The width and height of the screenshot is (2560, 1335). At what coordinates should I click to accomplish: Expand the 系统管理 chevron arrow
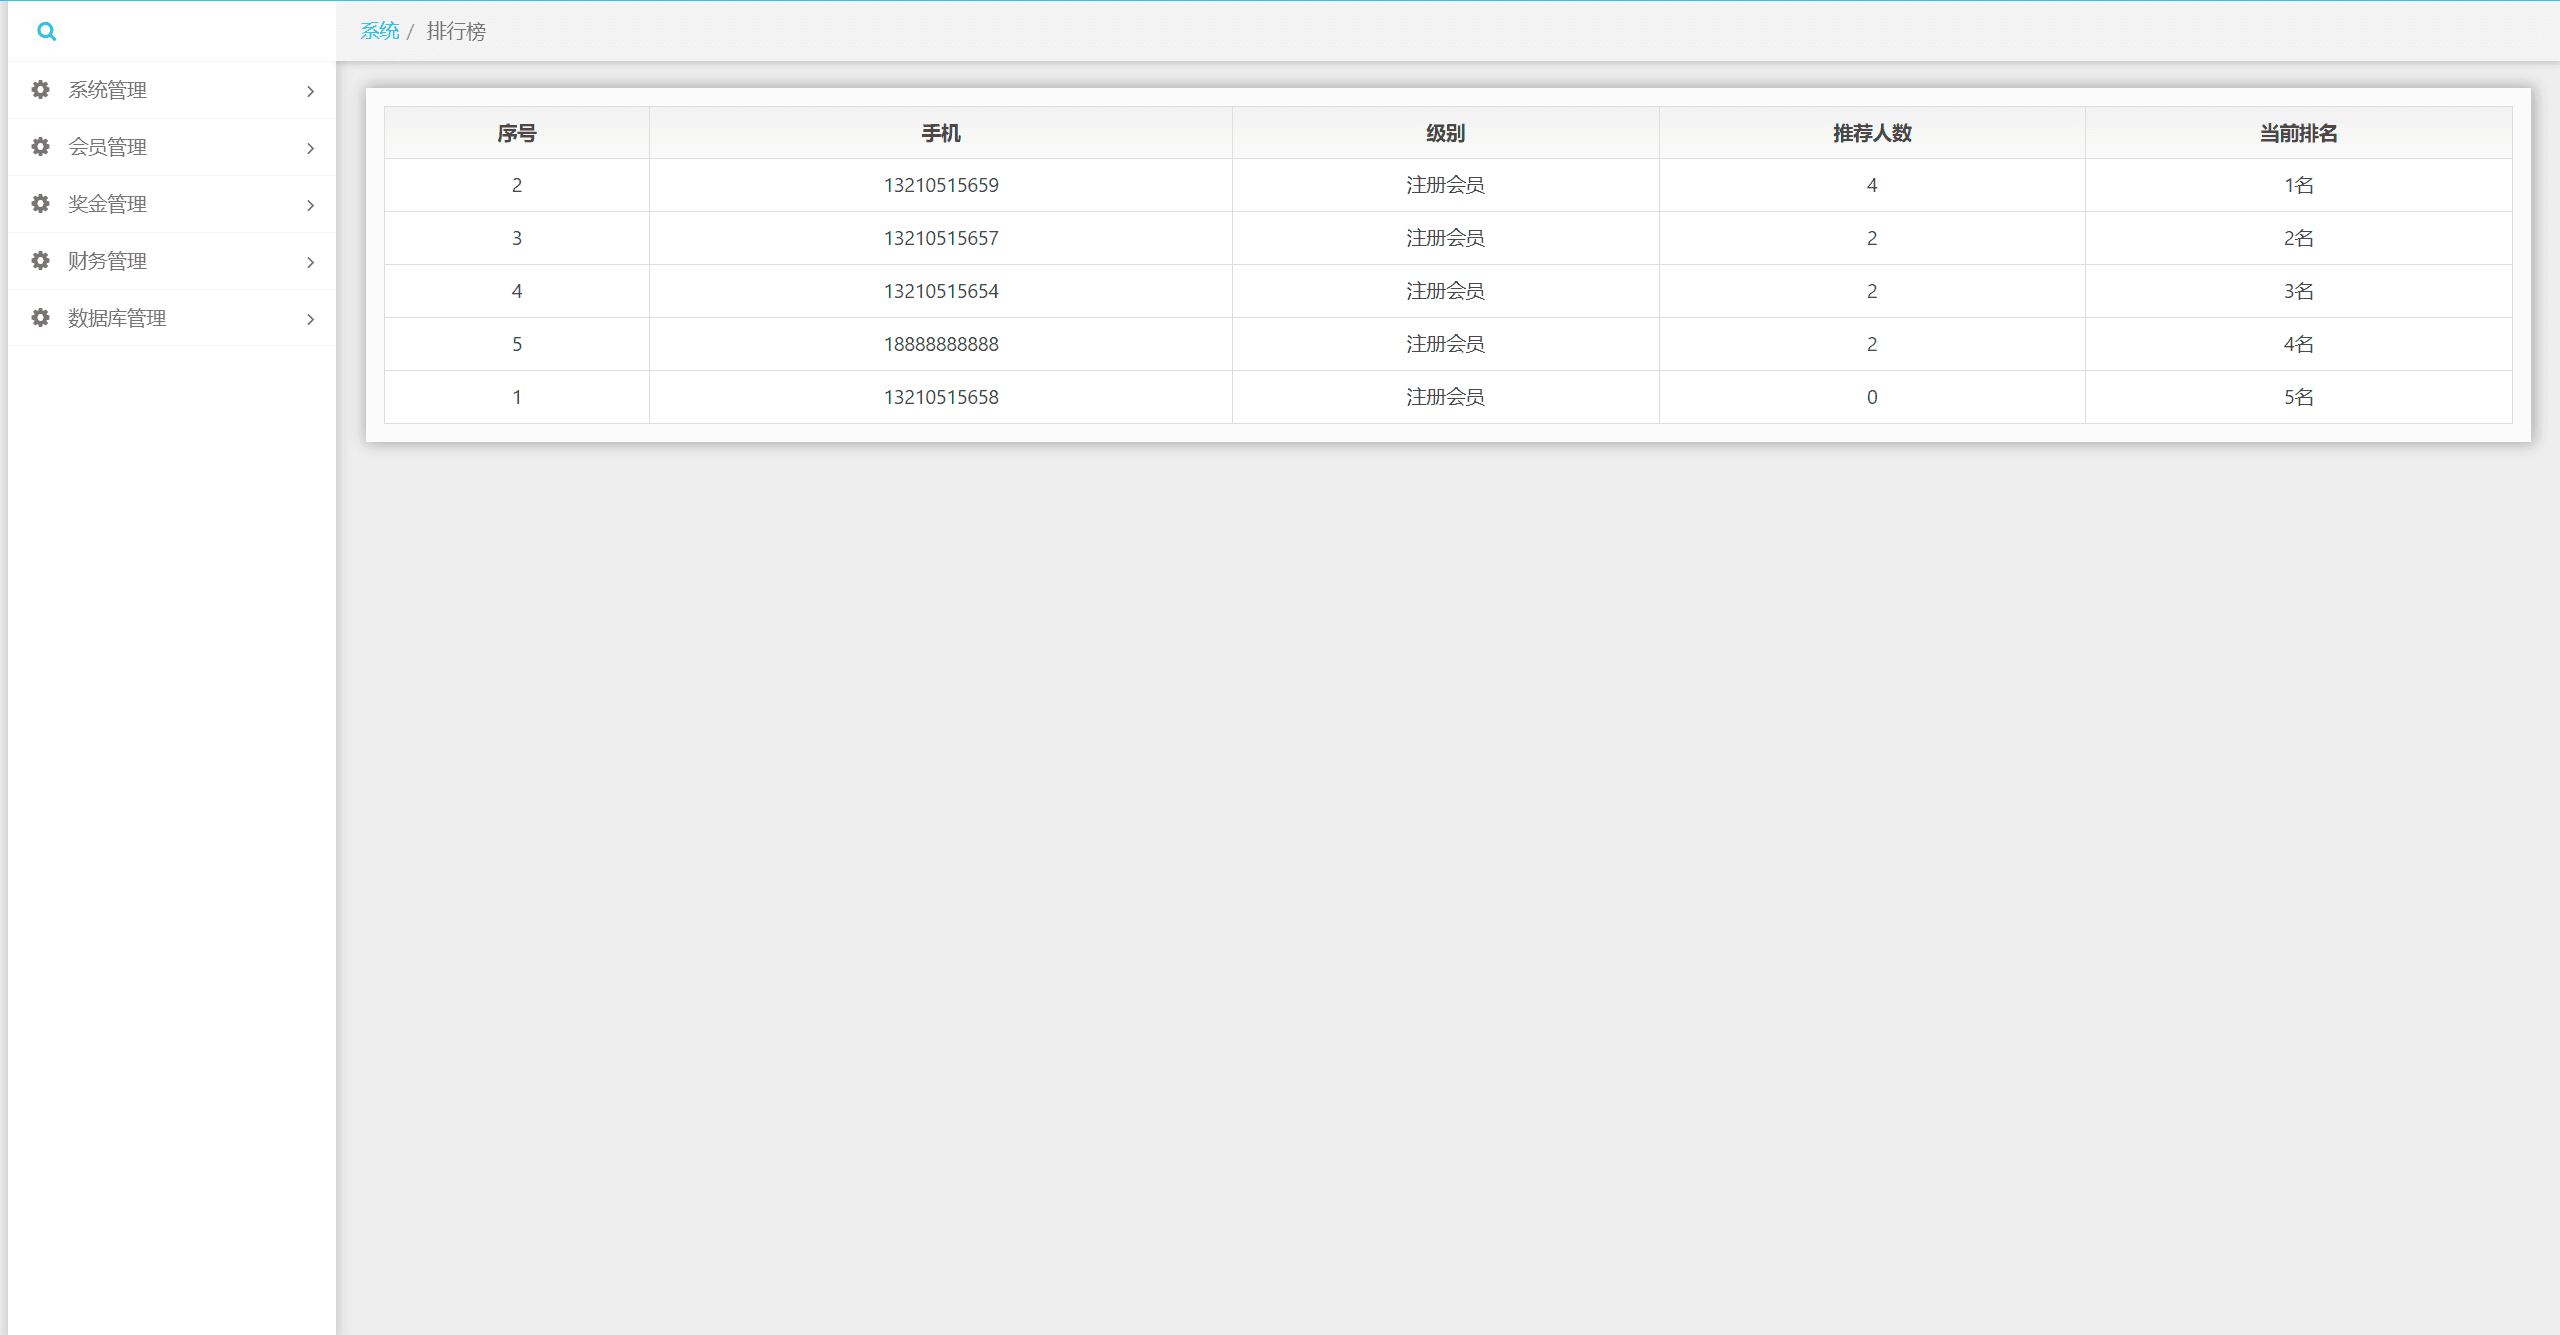point(310,91)
